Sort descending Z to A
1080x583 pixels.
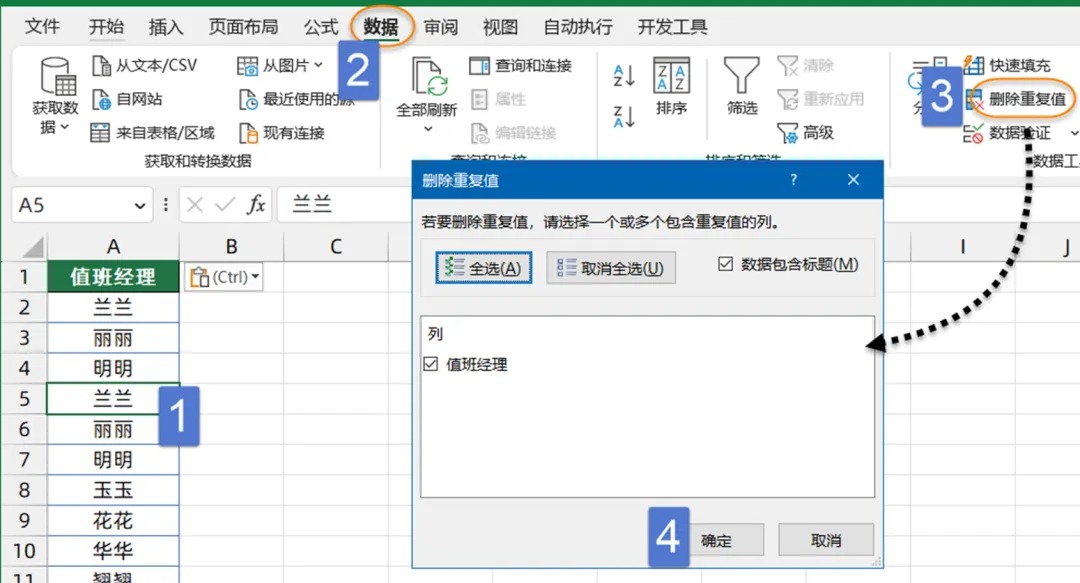(624, 116)
